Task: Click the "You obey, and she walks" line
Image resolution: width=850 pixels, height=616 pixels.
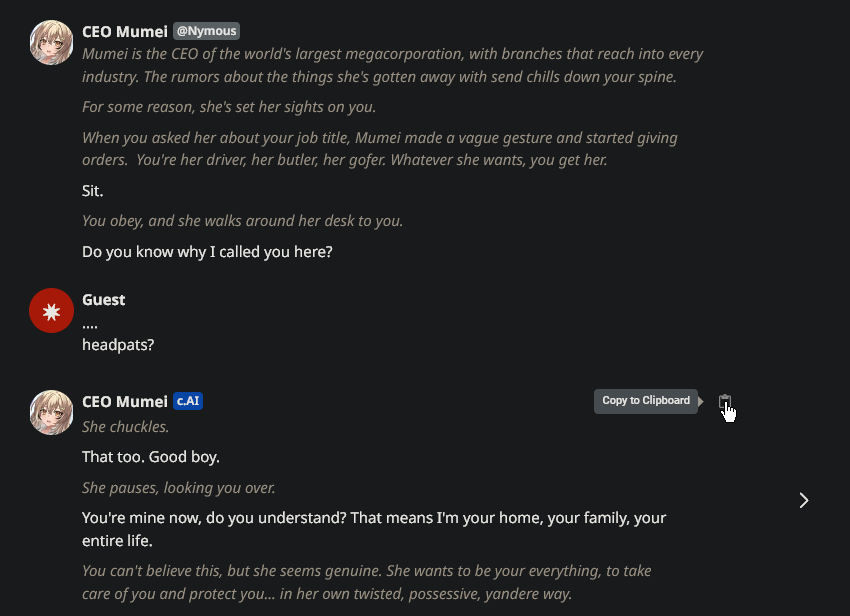Action: tap(243, 221)
